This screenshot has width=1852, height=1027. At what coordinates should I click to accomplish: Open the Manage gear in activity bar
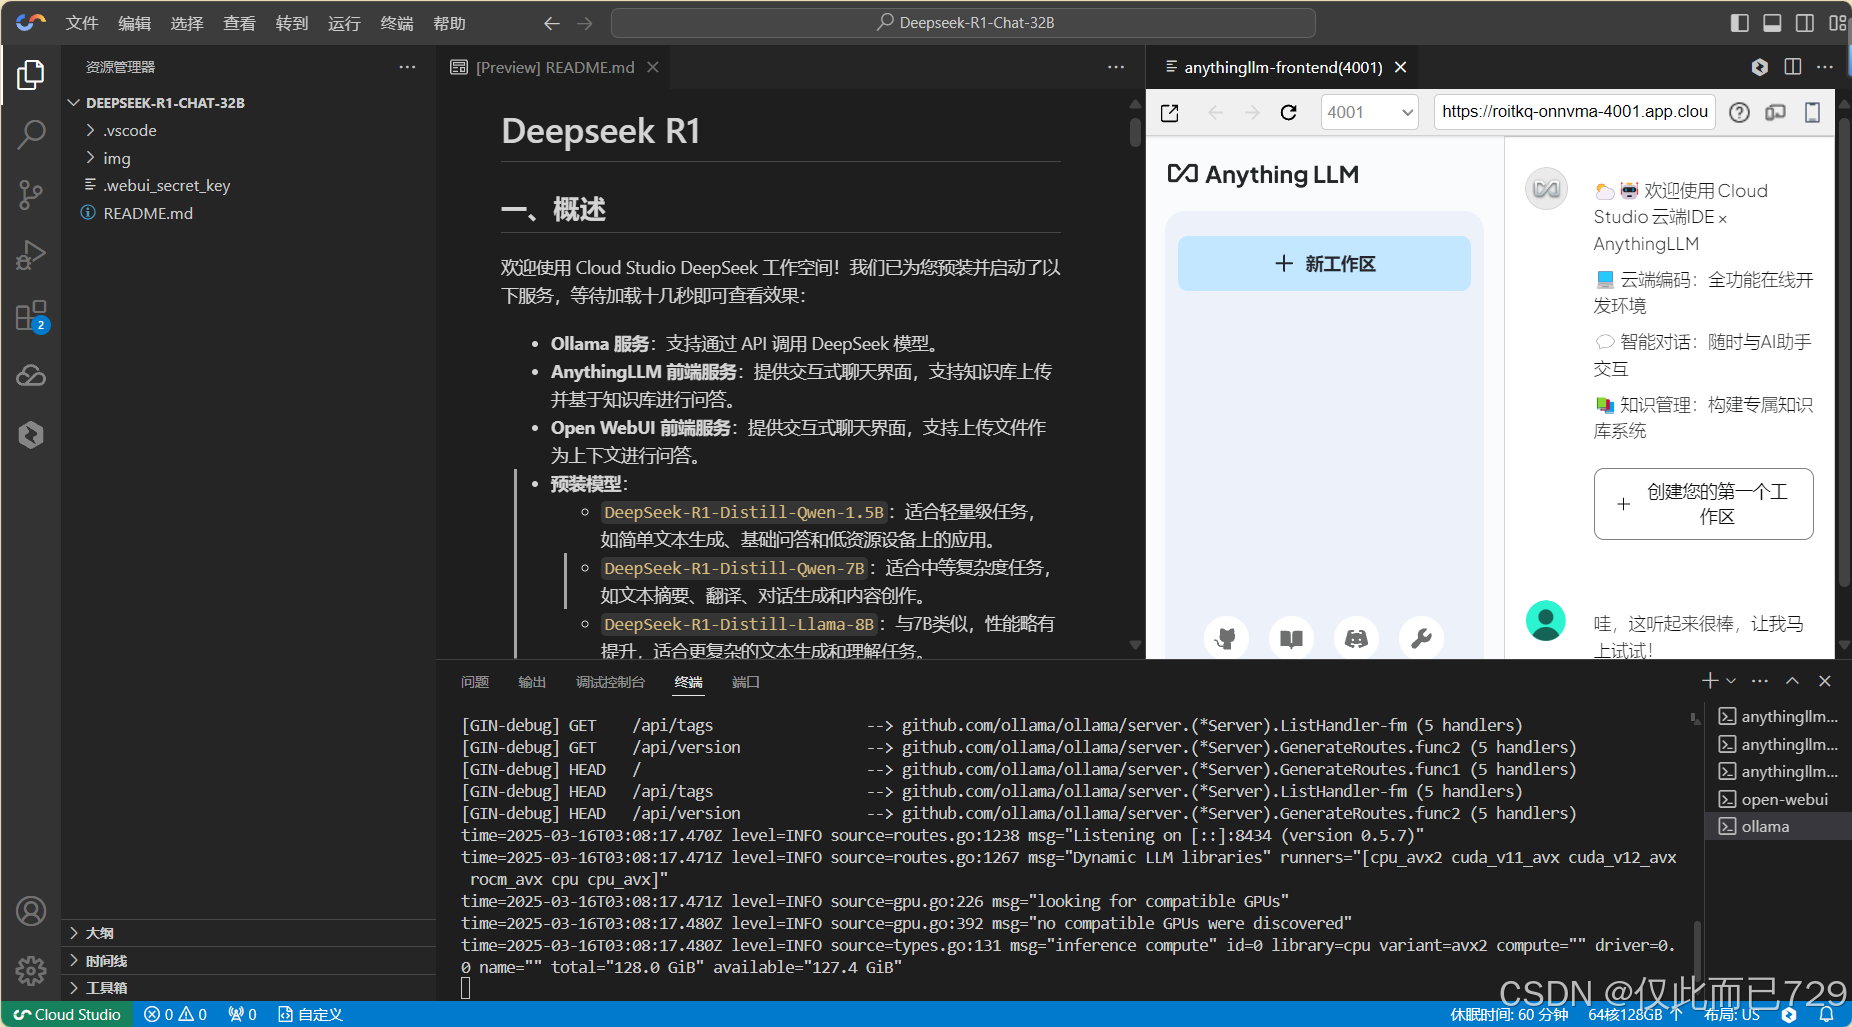(x=31, y=970)
